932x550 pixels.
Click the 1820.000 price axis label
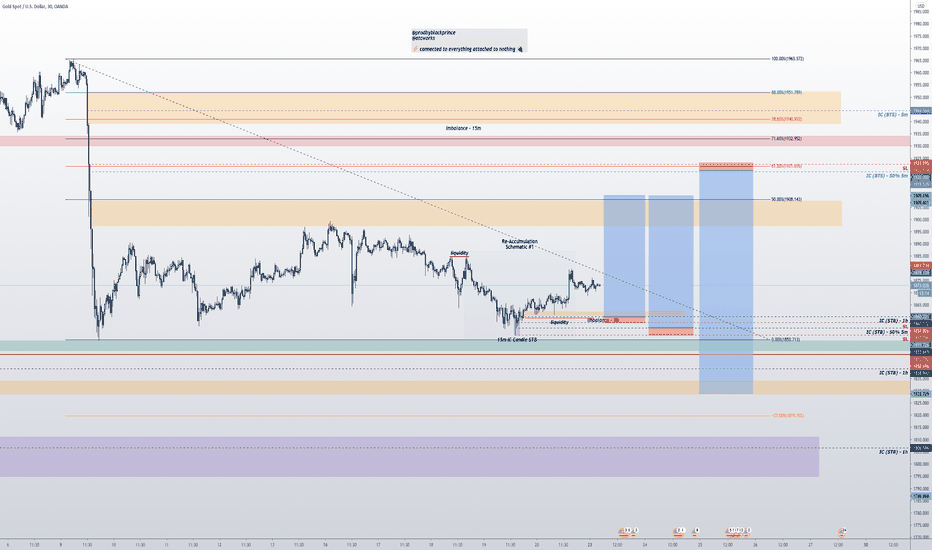(921, 415)
